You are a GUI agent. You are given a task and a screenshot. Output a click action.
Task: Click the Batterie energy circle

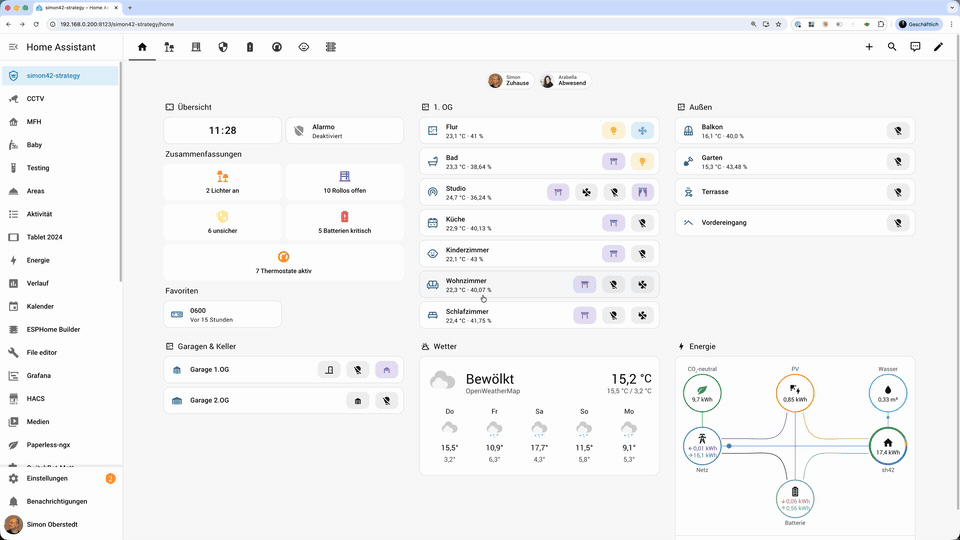795,499
